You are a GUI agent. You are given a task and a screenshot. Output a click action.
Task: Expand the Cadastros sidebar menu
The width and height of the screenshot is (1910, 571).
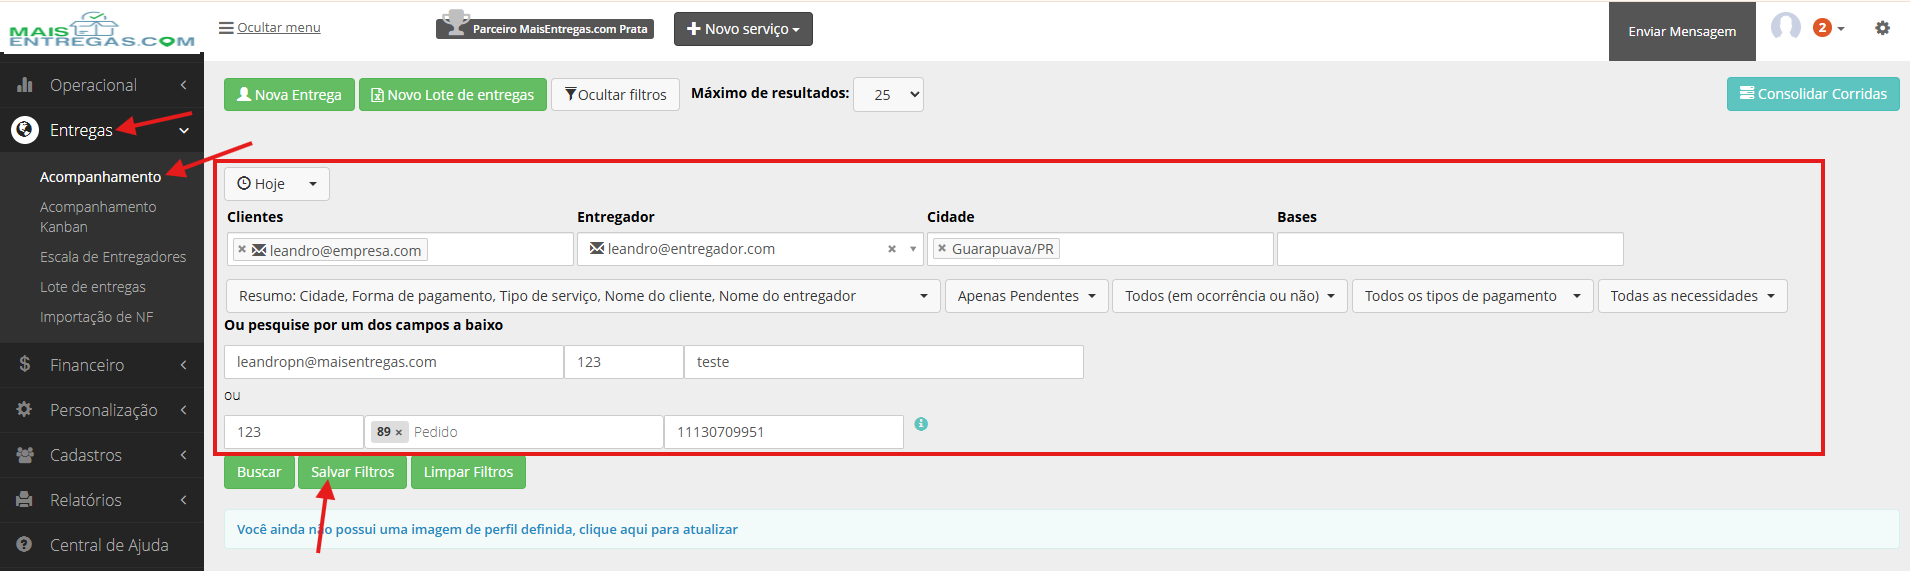point(102,455)
